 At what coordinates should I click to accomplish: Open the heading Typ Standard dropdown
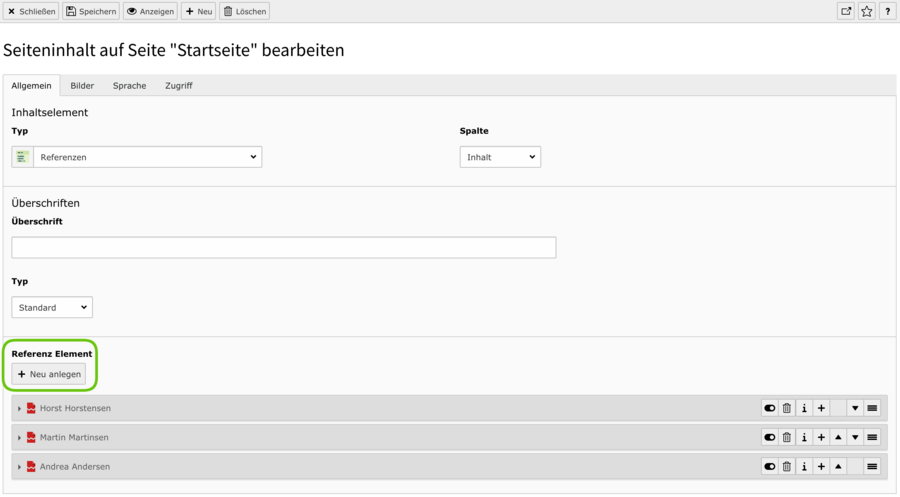(52, 307)
